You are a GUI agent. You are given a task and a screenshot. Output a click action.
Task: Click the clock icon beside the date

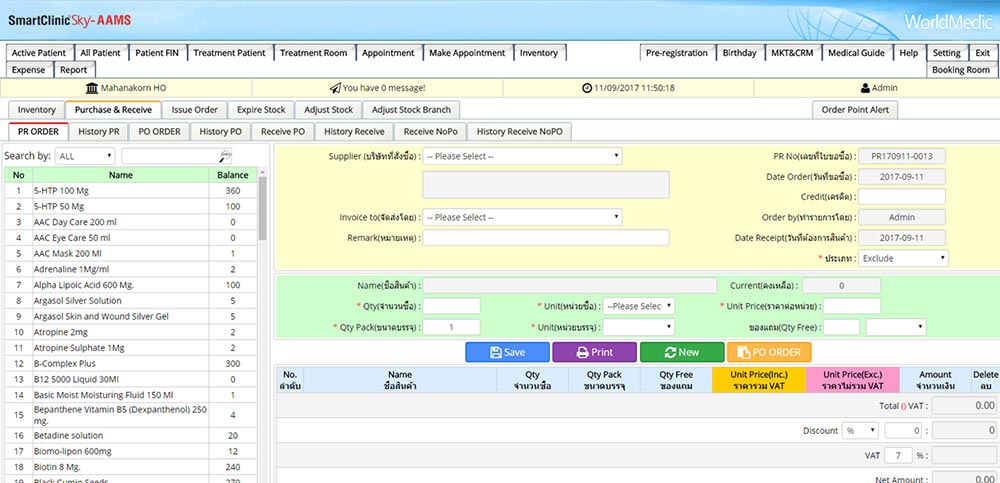(x=587, y=88)
